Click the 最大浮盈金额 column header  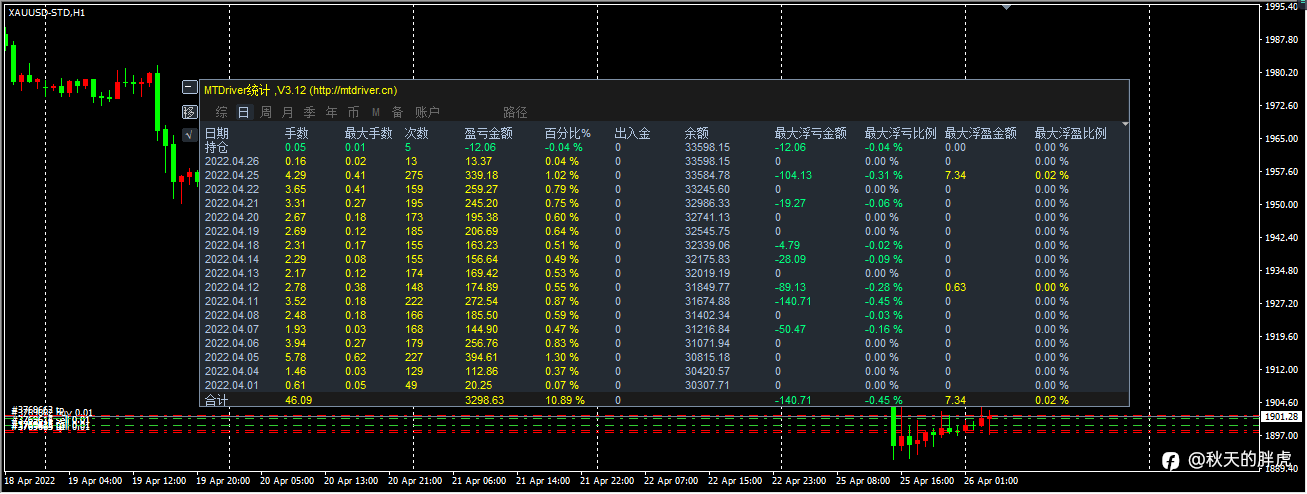click(x=981, y=133)
